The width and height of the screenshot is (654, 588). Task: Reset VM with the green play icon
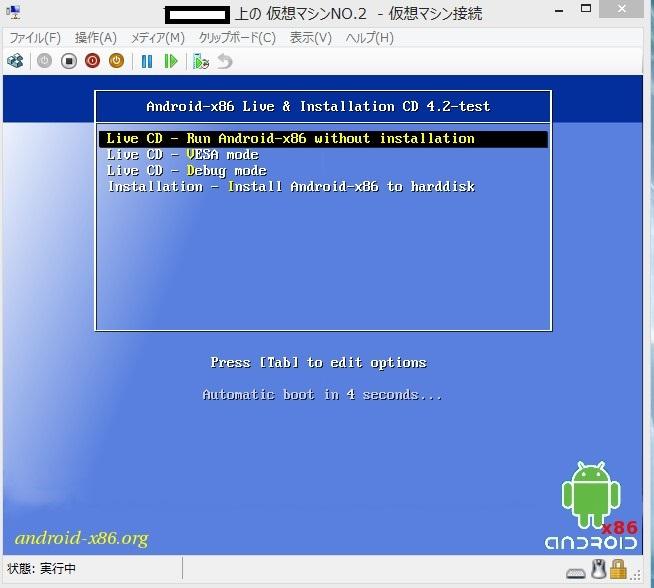[171, 61]
